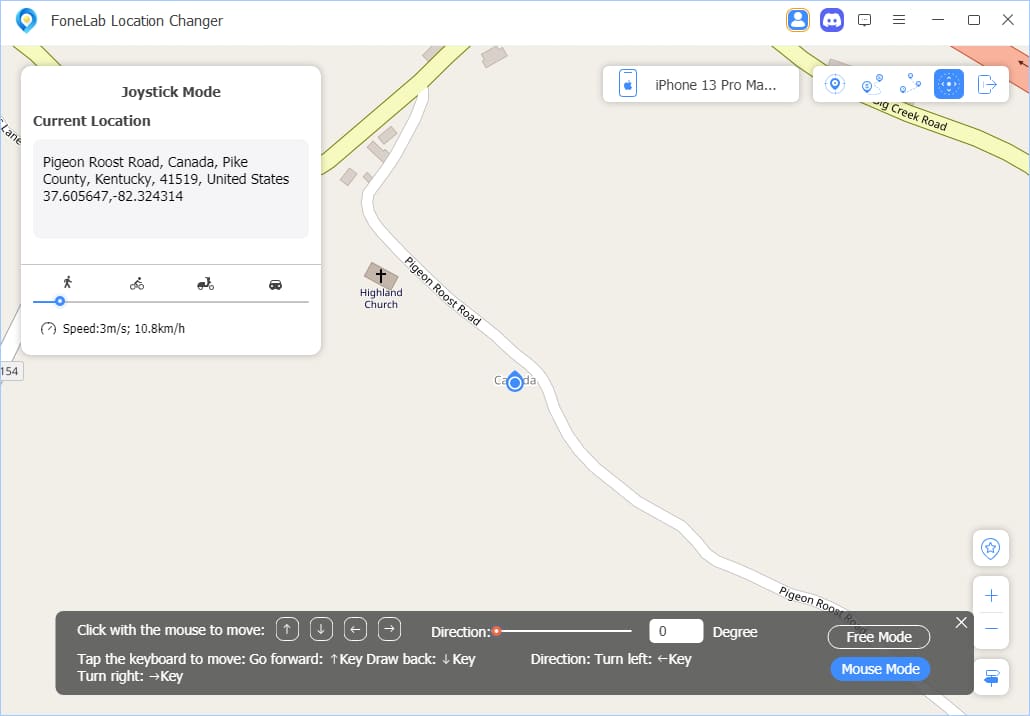Open the hamburger menu

coord(899,20)
